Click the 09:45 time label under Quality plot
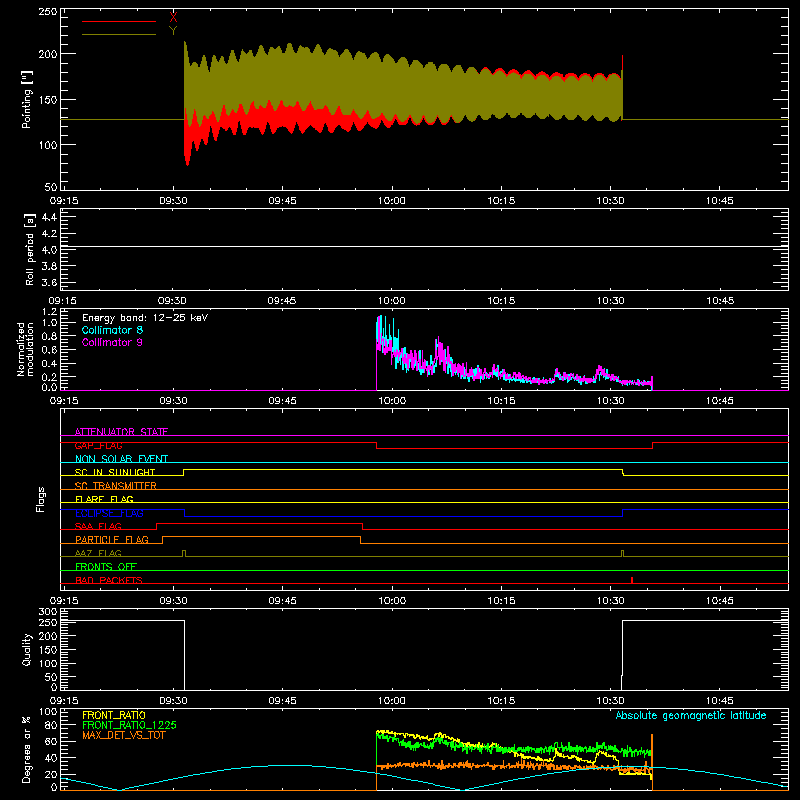This screenshot has height=800, width=800. click(283, 701)
